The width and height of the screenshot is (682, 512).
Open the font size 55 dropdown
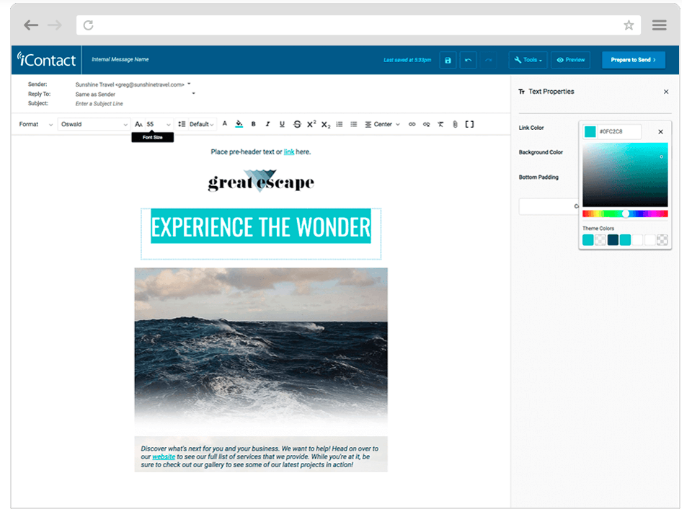pos(159,124)
